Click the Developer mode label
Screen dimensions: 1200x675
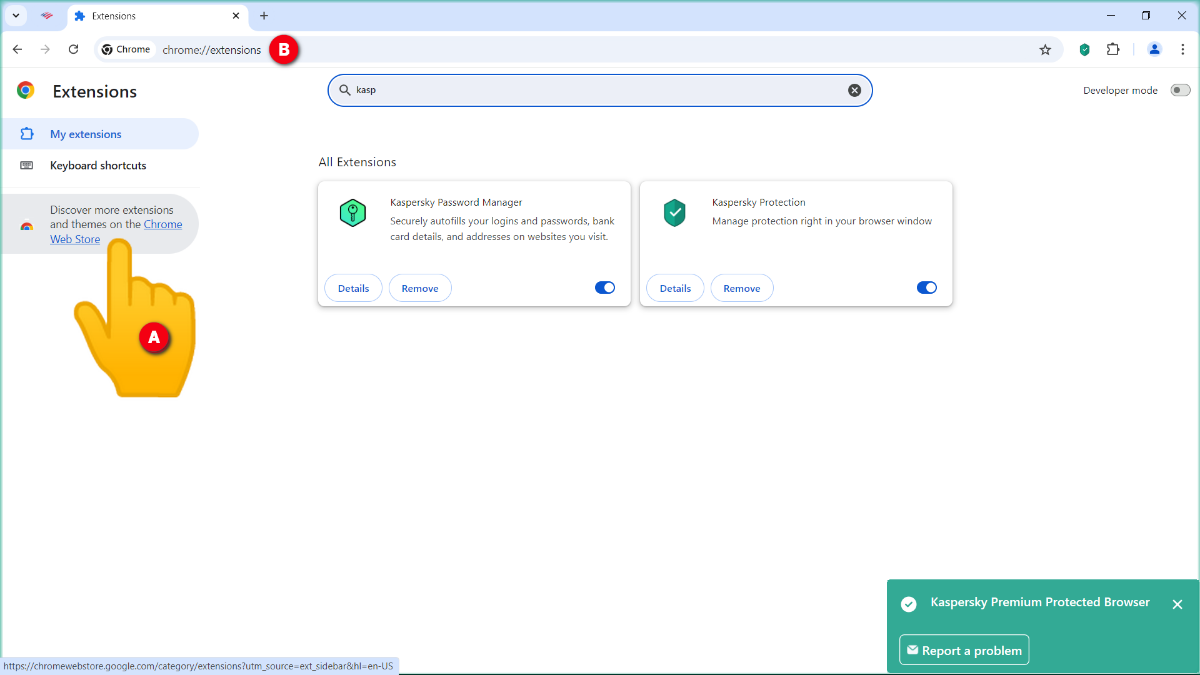[x=1120, y=90]
